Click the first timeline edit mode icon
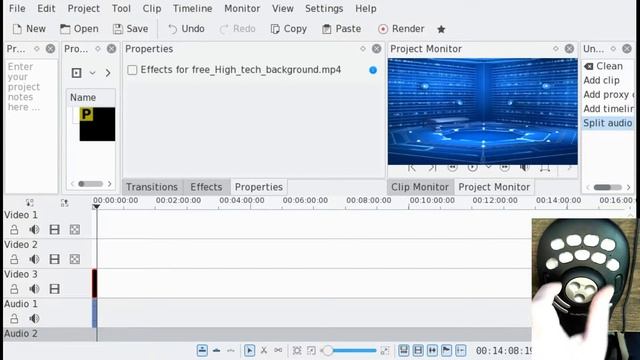Screen dimensions: 640x360 point(202,351)
